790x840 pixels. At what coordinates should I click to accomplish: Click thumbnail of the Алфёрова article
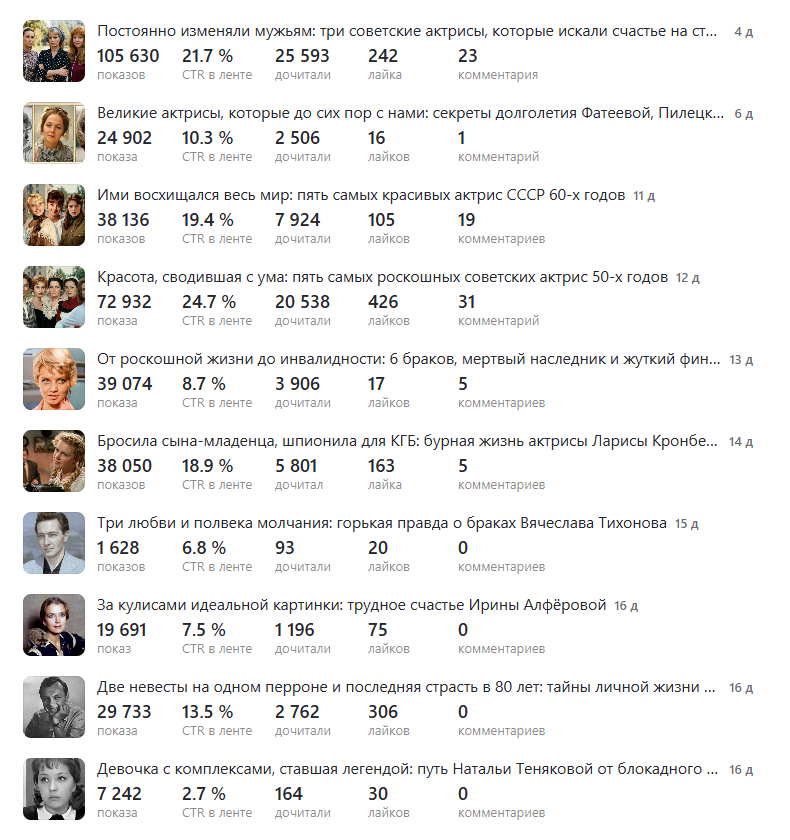(x=54, y=625)
